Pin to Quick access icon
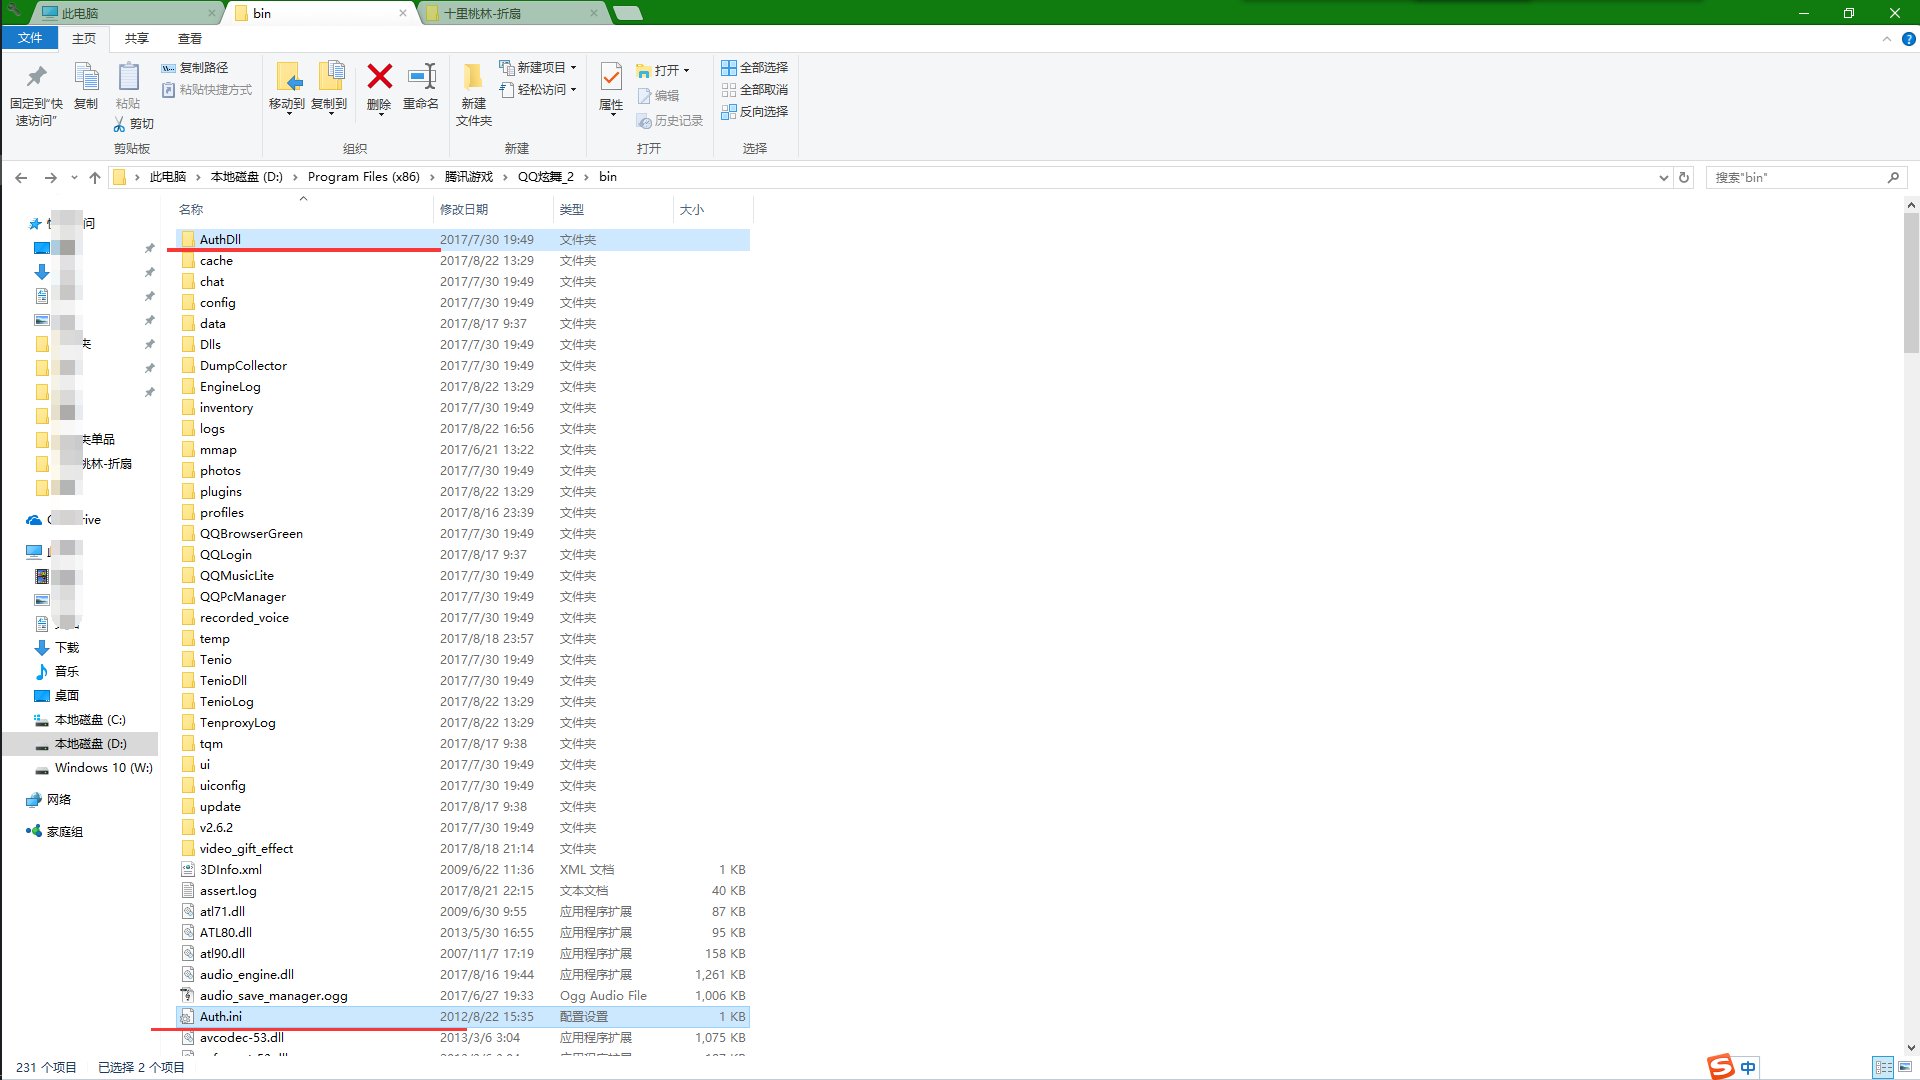Viewport: 1920px width, 1080px height. 36,77
